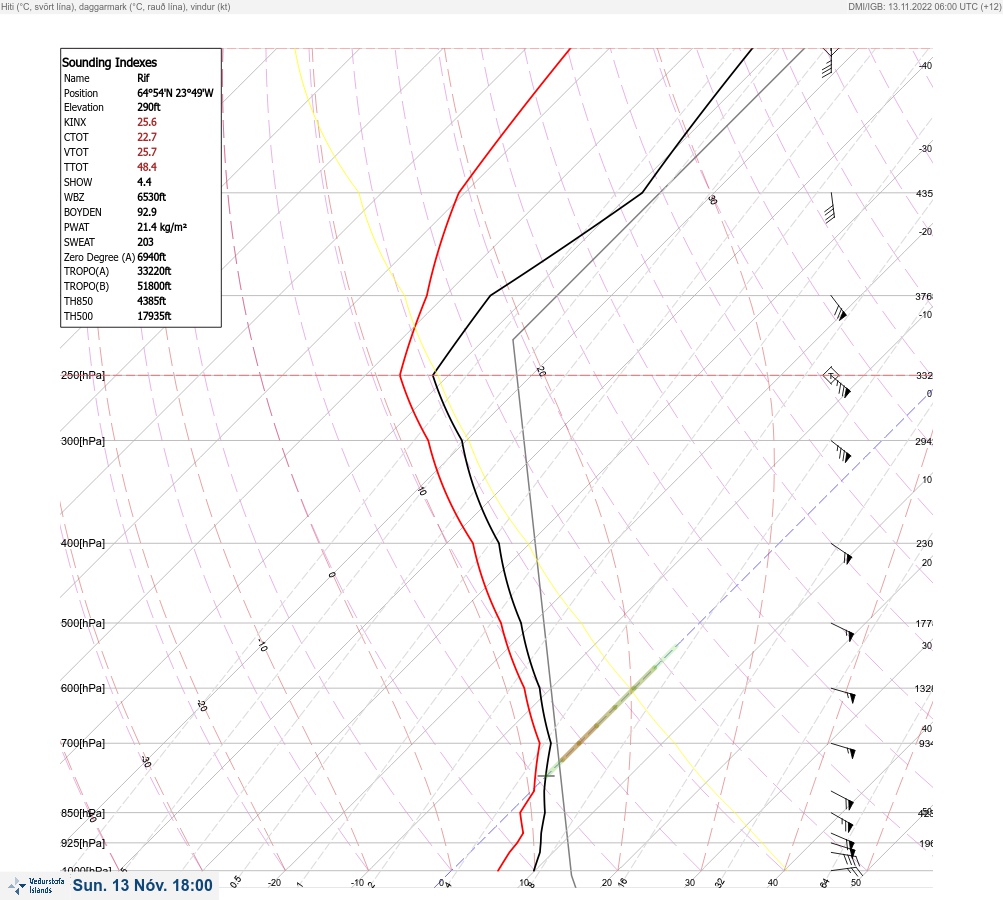This screenshot has width=1003, height=900.
Task: Click the SHOW value '4.4'
Action: (145, 182)
